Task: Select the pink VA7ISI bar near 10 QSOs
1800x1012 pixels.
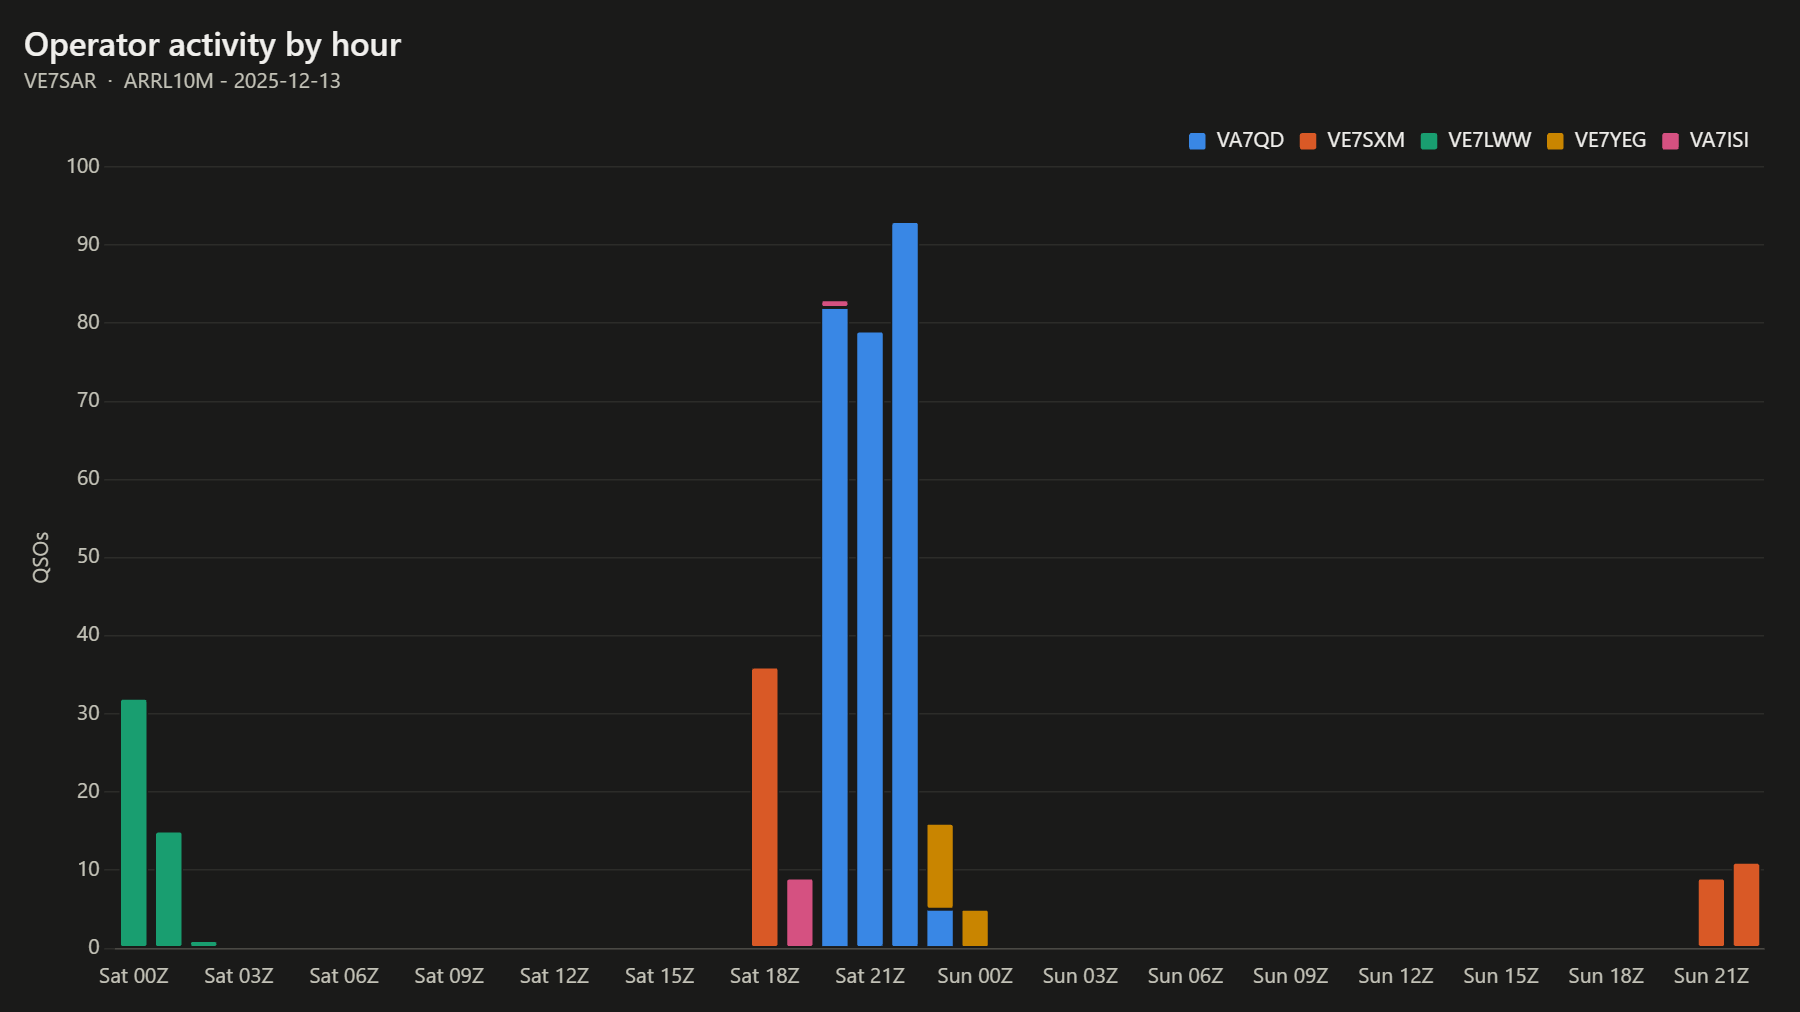Action: coord(800,913)
